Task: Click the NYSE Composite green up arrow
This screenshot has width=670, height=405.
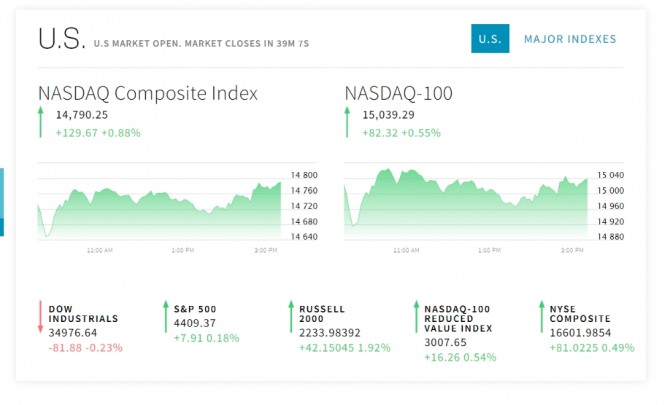Action: pyautogui.click(x=541, y=316)
